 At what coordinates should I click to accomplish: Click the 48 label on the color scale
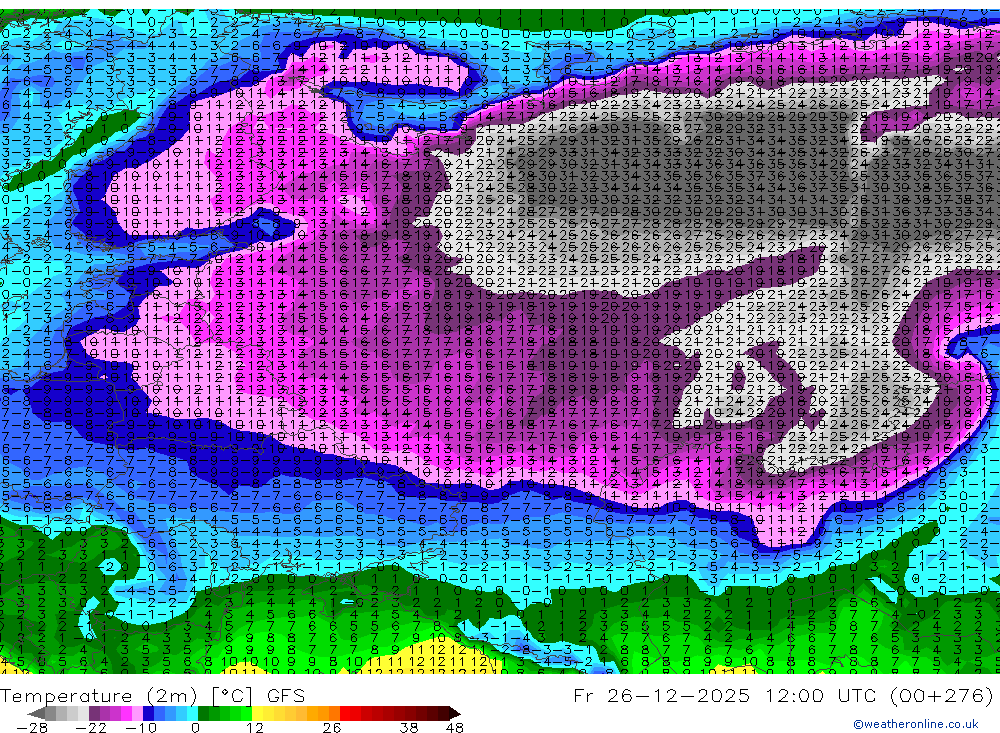tap(454, 728)
